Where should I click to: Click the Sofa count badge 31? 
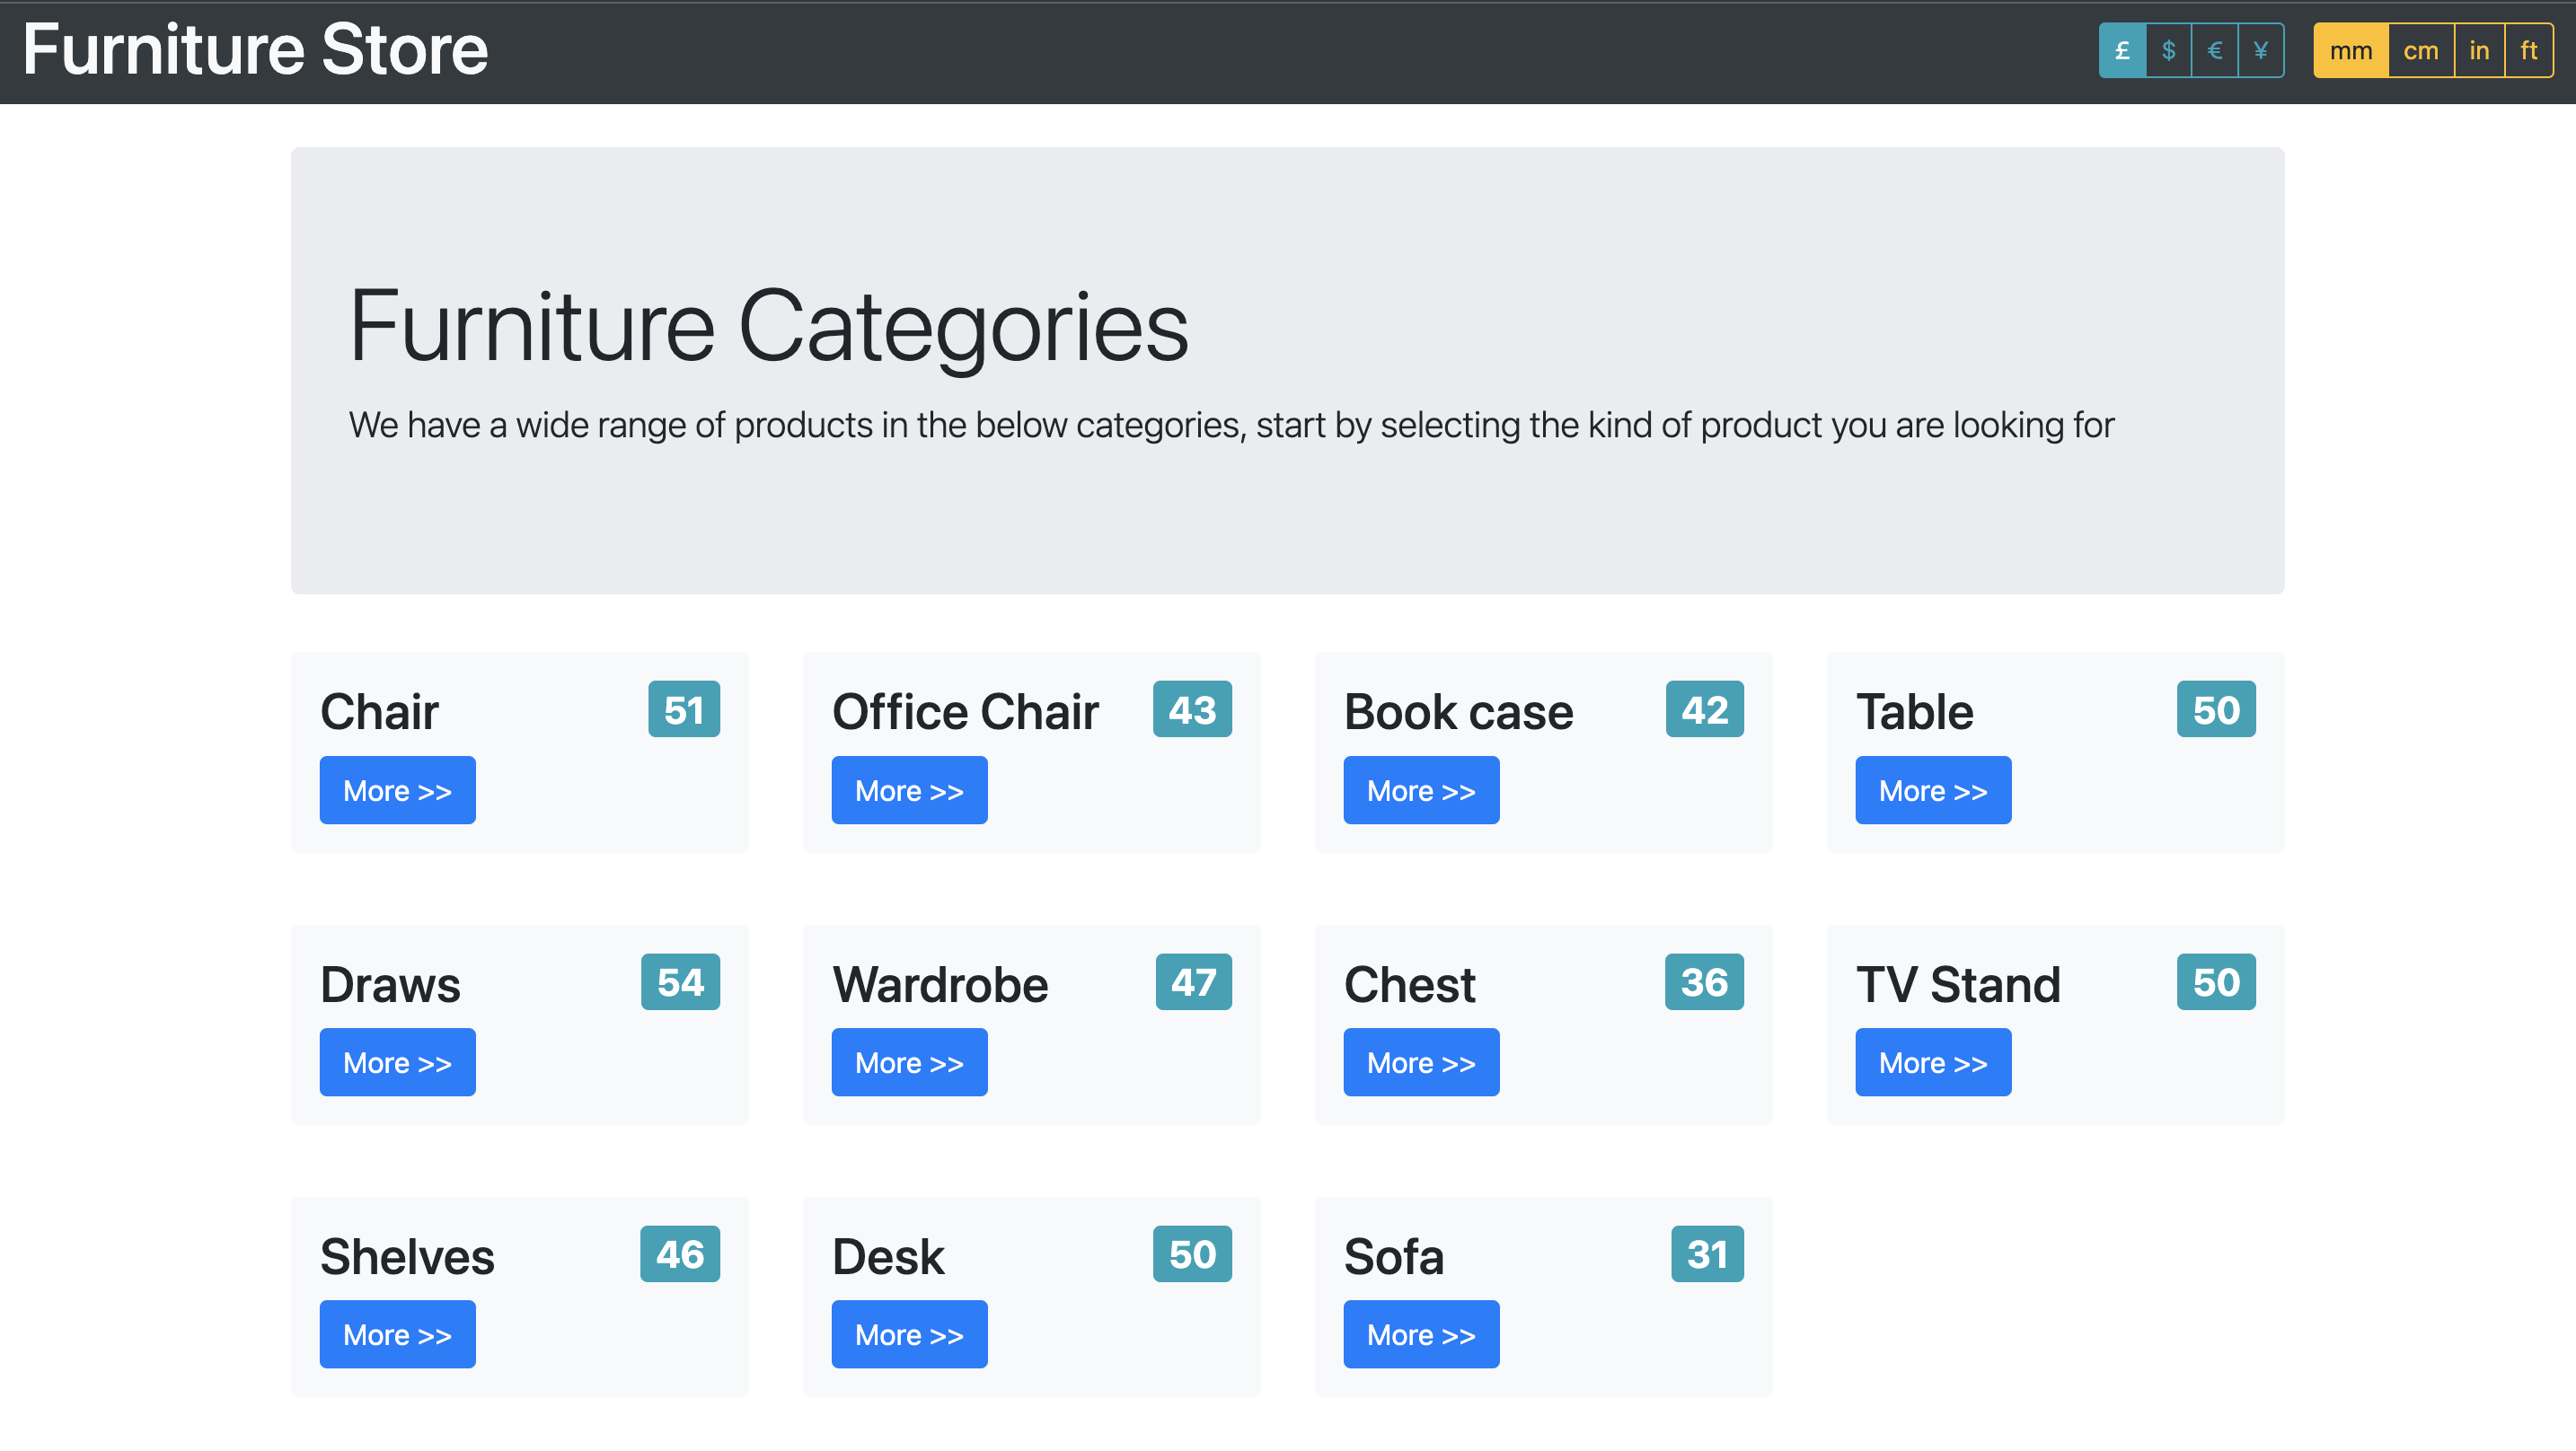[x=1707, y=1253]
